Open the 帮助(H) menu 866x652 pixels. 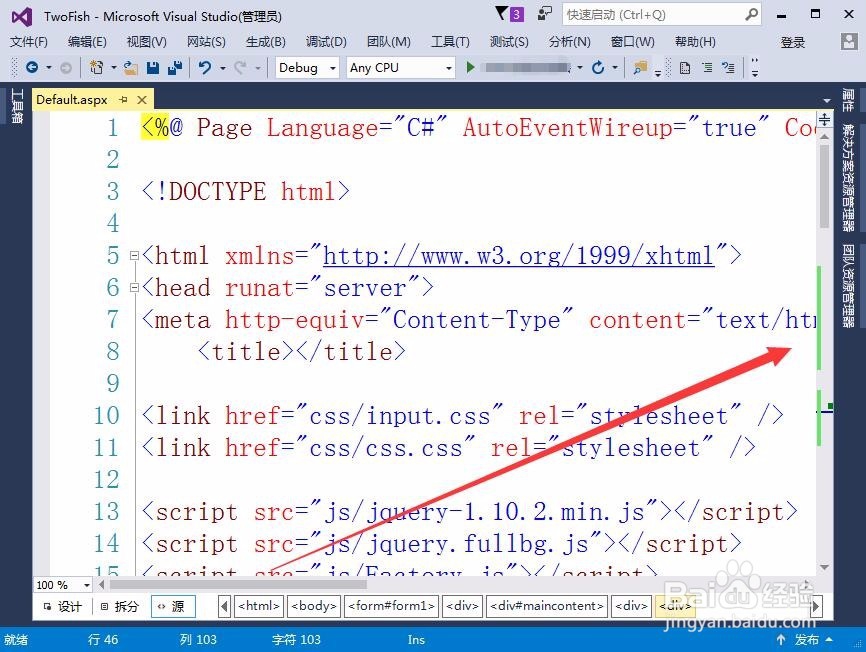click(695, 42)
